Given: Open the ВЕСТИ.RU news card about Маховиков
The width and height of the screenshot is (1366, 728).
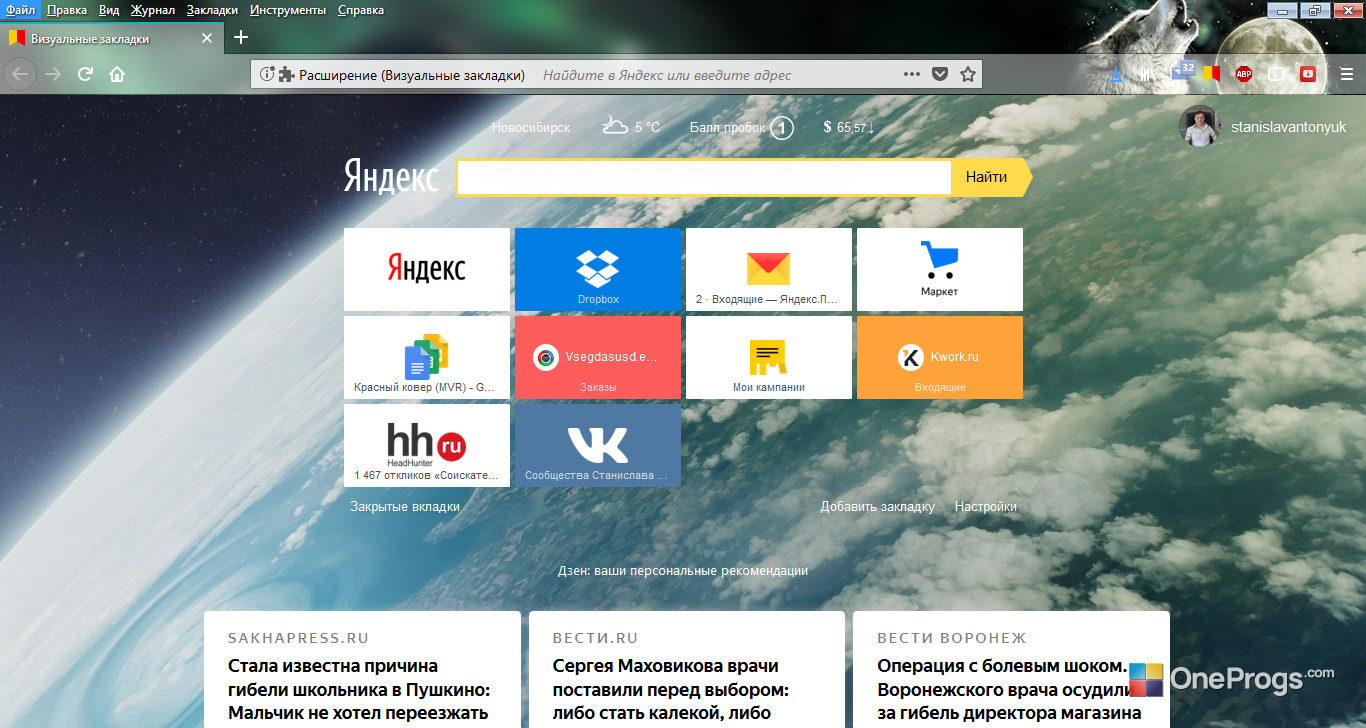Looking at the screenshot, I should [x=687, y=670].
